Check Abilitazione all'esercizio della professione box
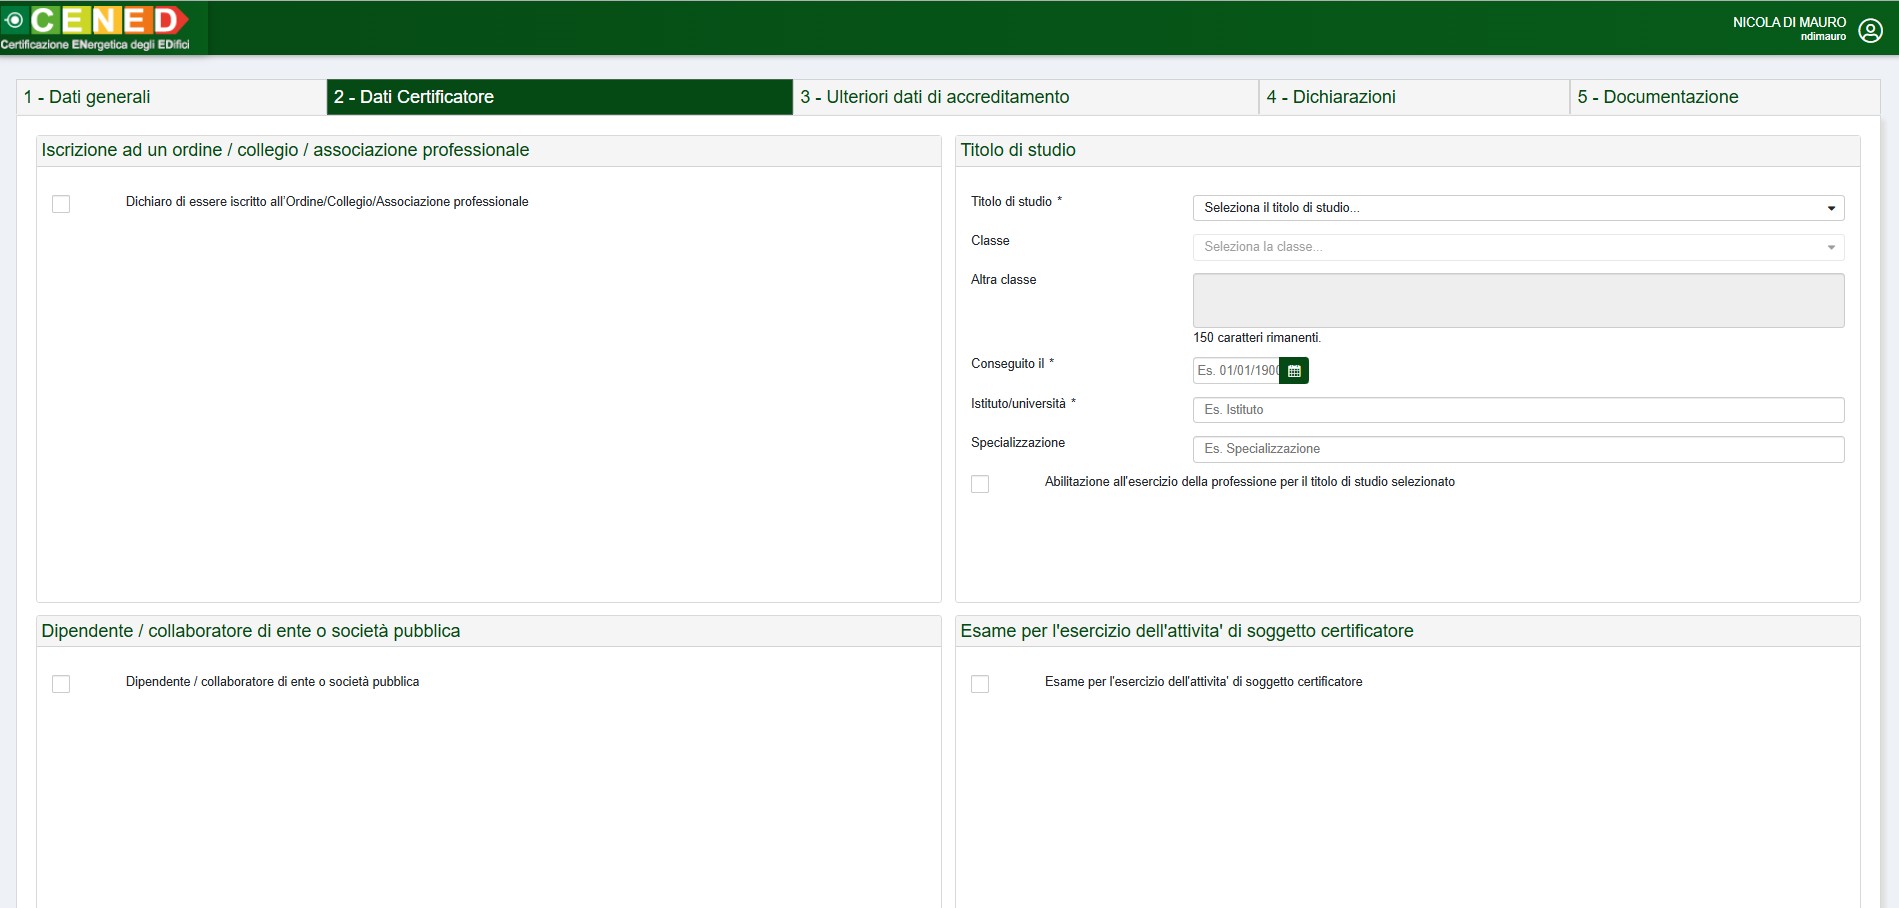Screen dimensions: 1899x908 coord(980,484)
